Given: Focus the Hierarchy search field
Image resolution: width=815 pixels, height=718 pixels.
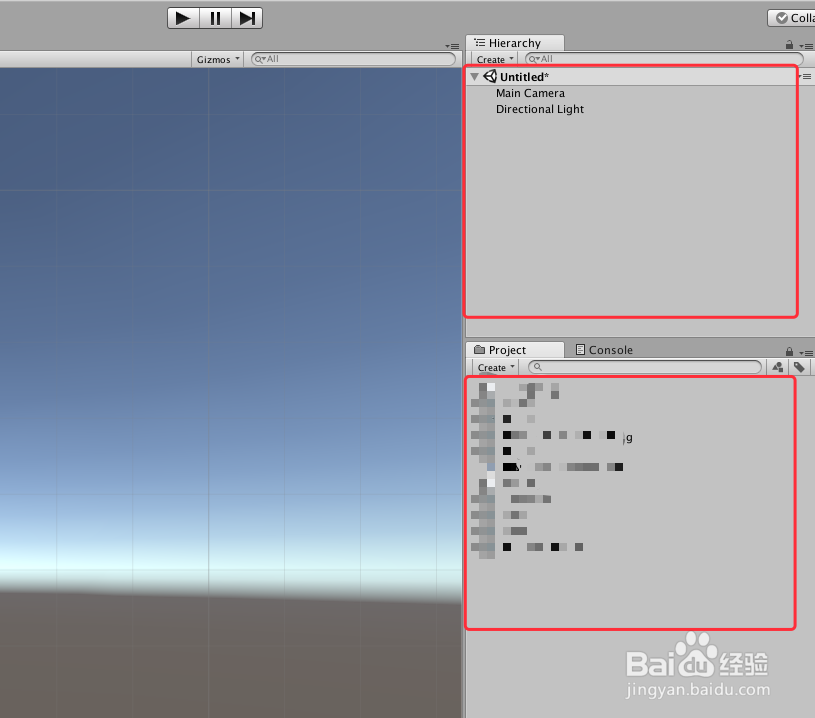Looking at the screenshot, I should 664,59.
